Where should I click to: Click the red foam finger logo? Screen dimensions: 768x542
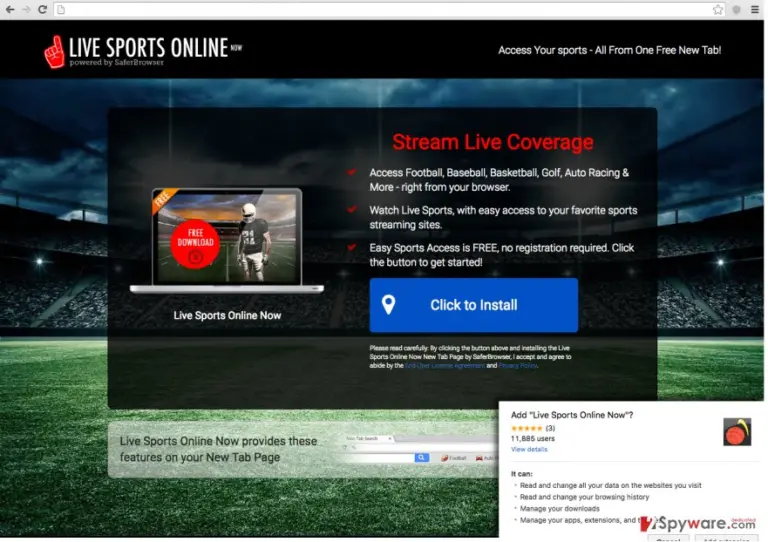point(54,52)
